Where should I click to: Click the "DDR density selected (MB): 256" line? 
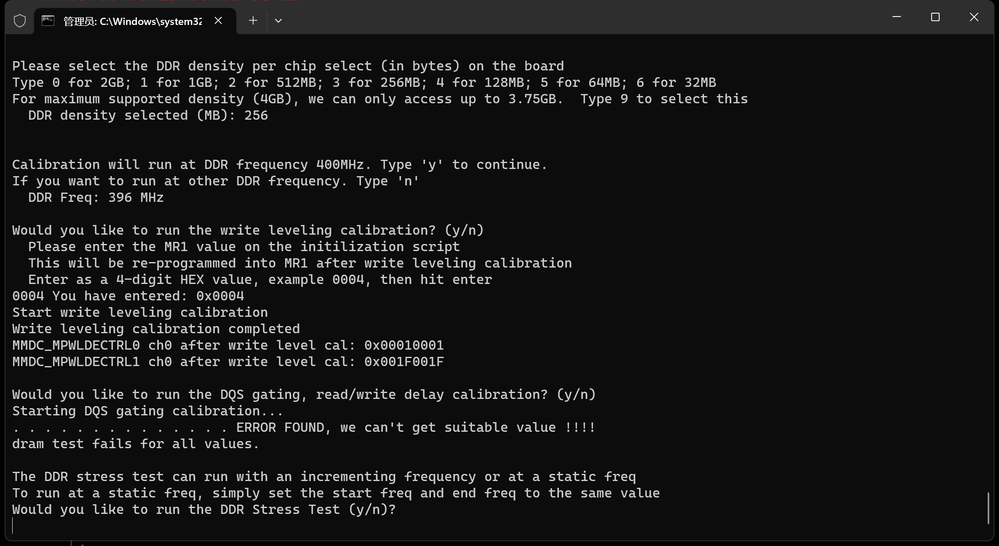(x=148, y=116)
